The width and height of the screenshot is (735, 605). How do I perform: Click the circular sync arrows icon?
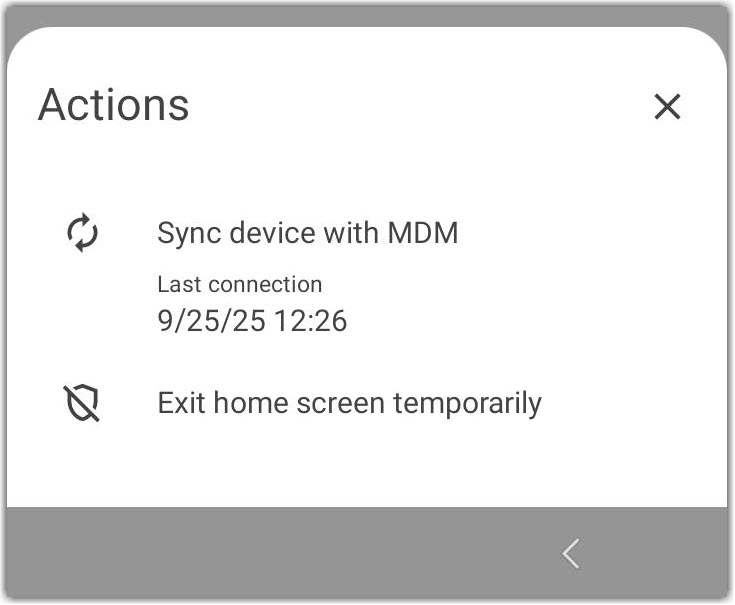point(82,233)
